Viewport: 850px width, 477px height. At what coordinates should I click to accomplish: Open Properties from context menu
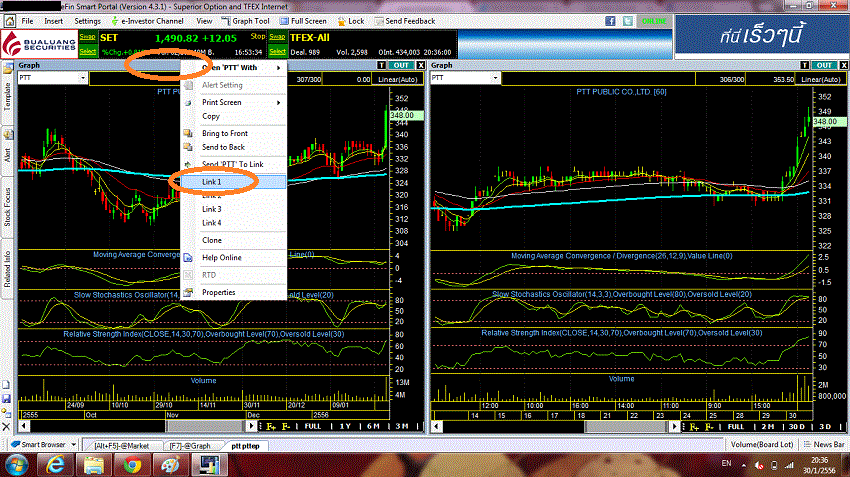(x=234, y=292)
